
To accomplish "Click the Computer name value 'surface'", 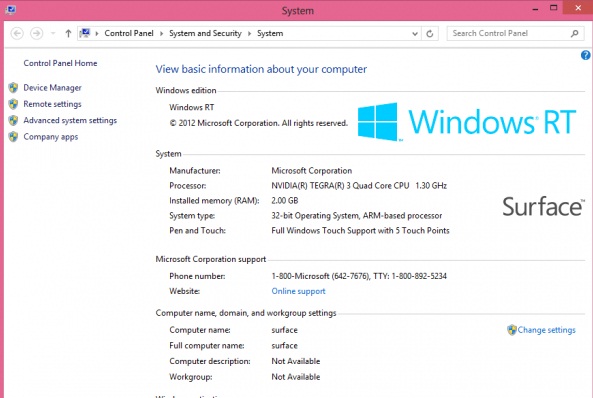I will pos(284,330).
